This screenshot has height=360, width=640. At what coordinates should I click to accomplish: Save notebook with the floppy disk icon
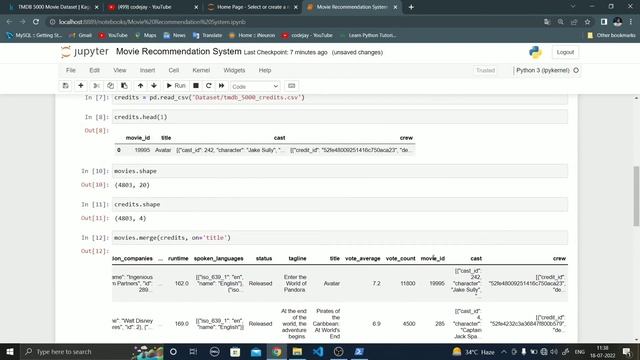click(65, 86)
